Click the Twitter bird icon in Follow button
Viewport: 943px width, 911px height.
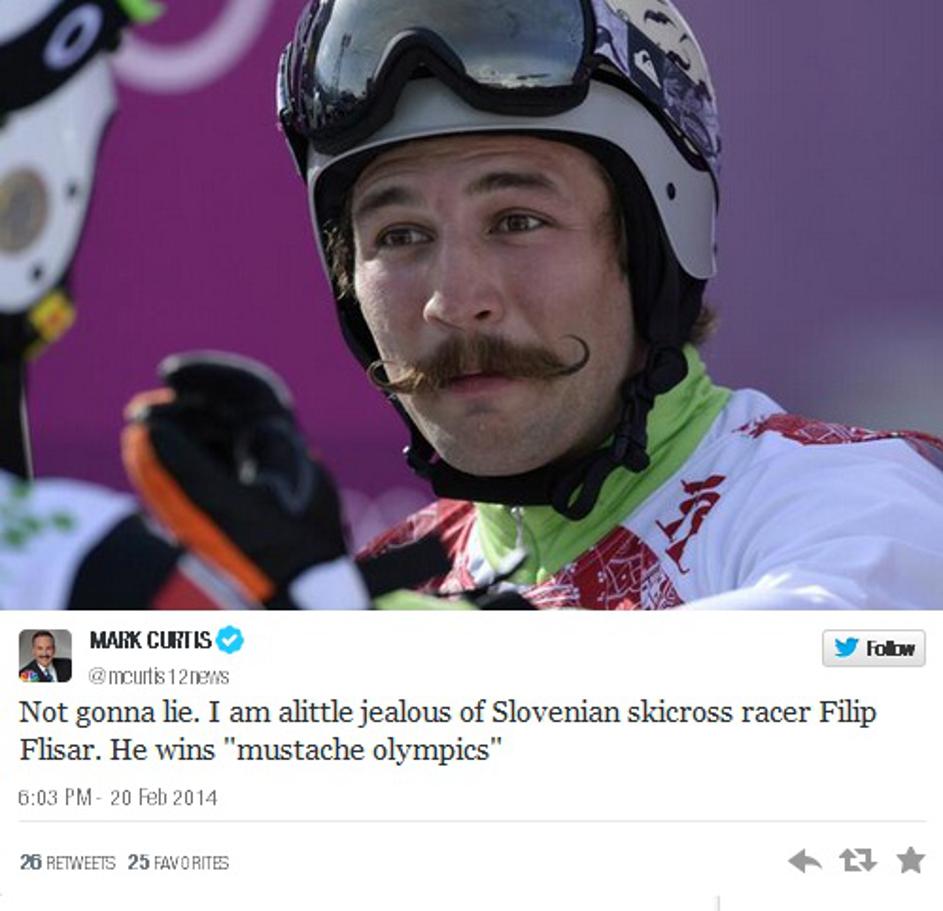847,648
